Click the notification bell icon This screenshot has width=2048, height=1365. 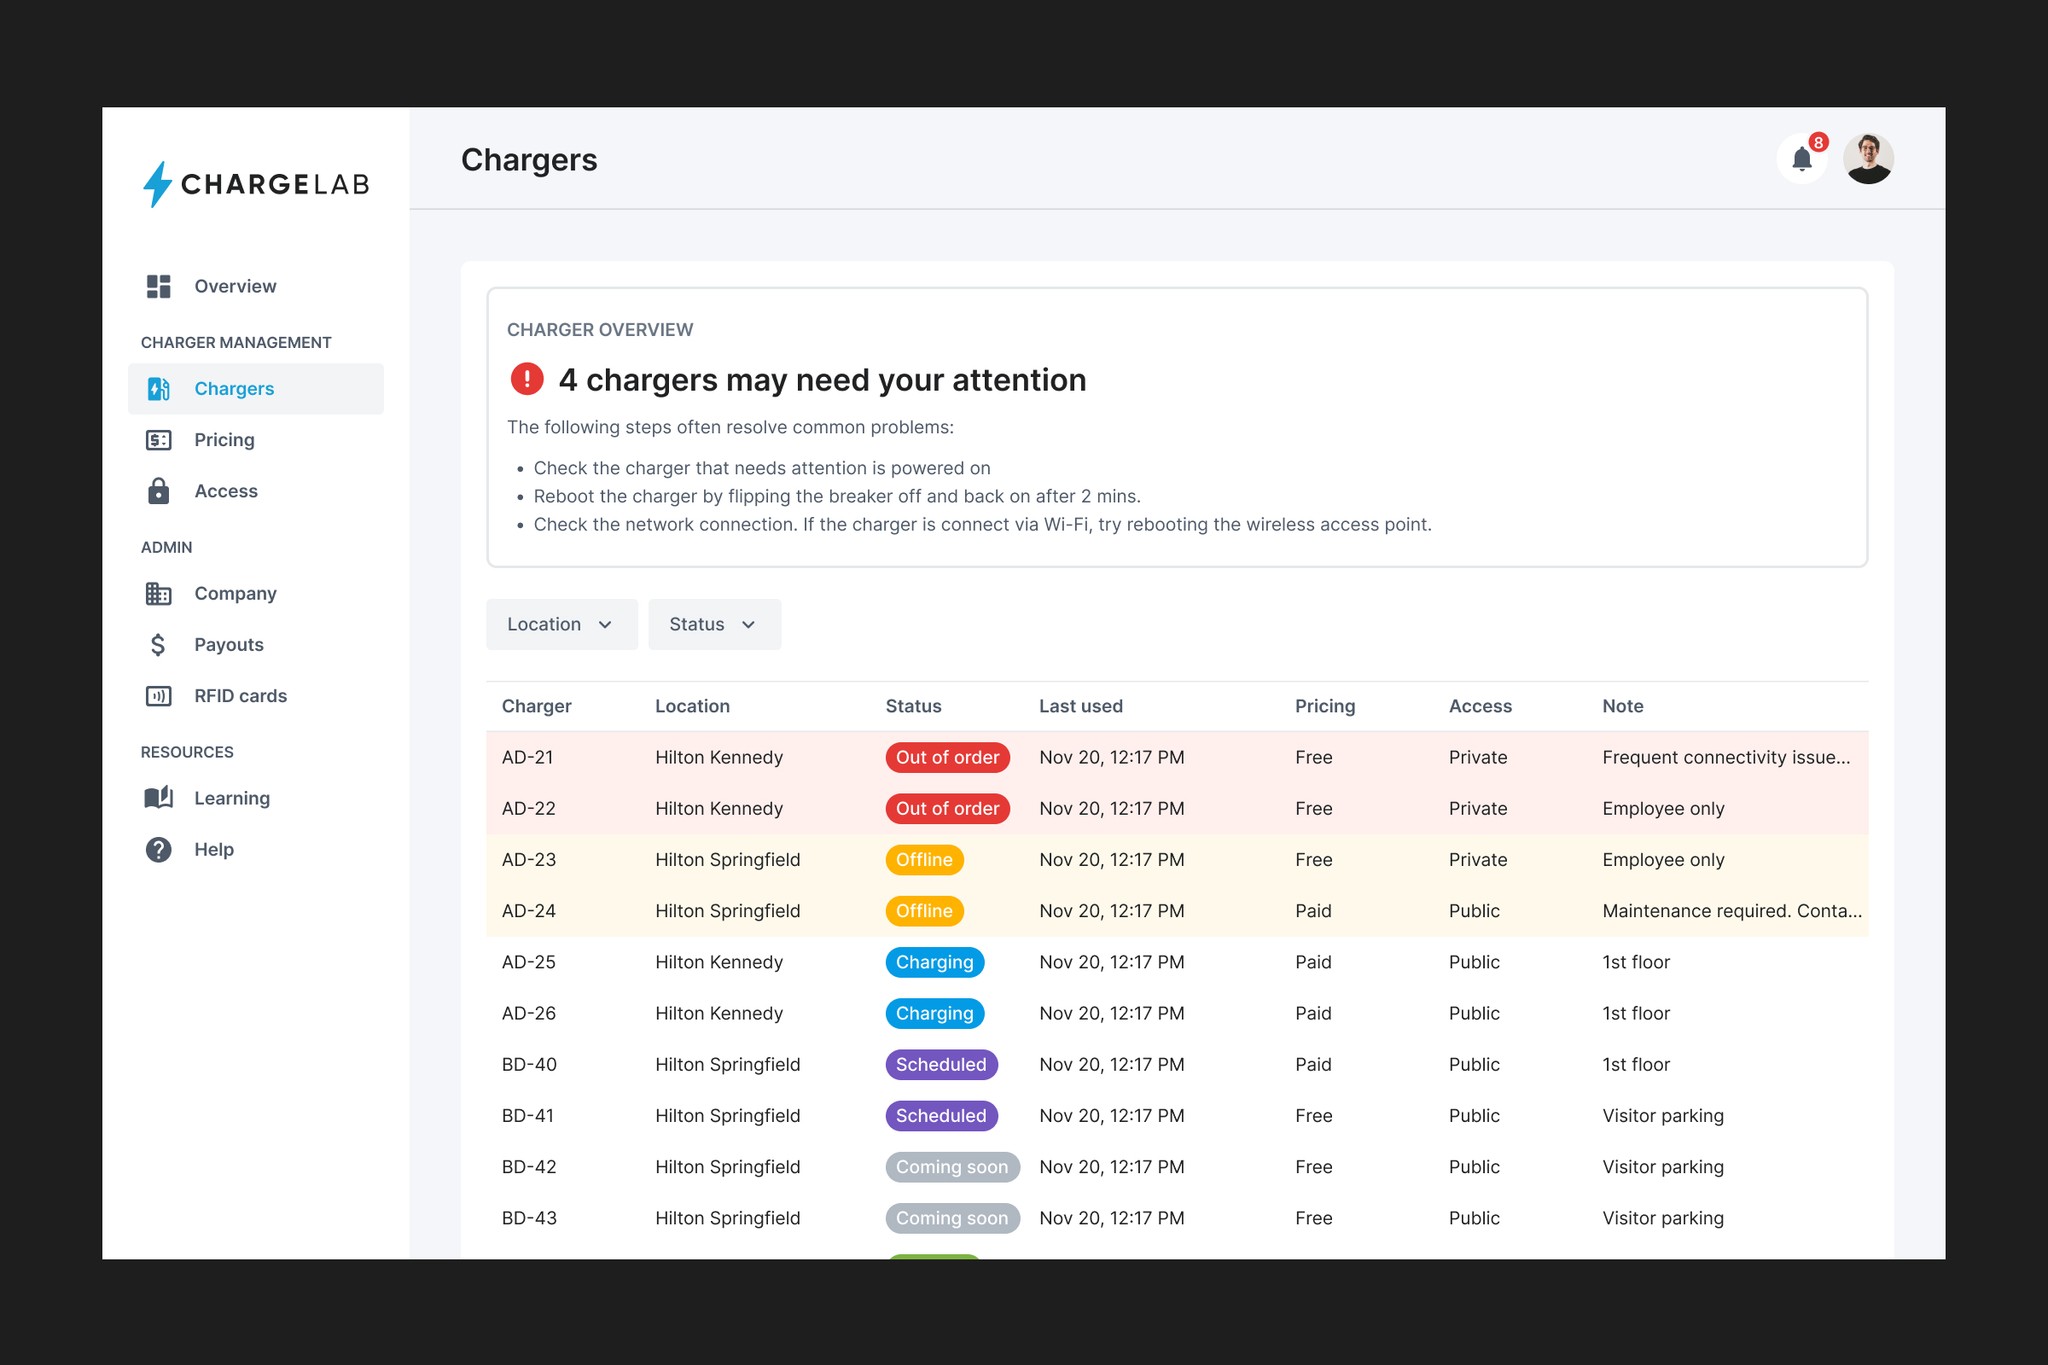point(1801,159)
